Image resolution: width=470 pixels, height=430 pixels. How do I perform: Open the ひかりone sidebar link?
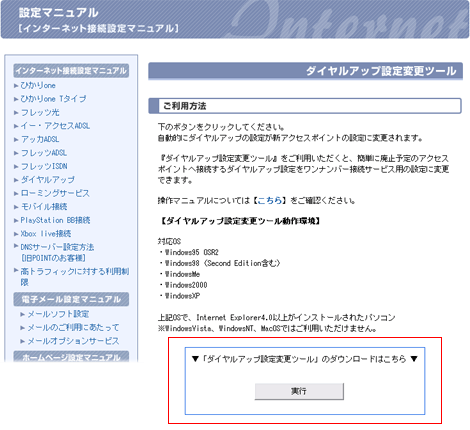coord(38,85)
